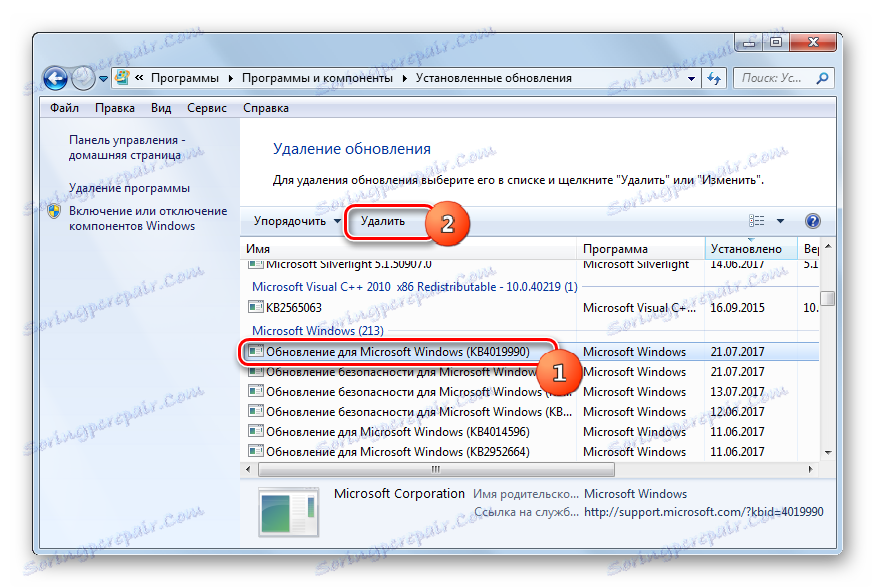This screenshot has height=588, width=876.
Task: Expand the arrow after Программы breadcrumb
Action: pos(230,78)
